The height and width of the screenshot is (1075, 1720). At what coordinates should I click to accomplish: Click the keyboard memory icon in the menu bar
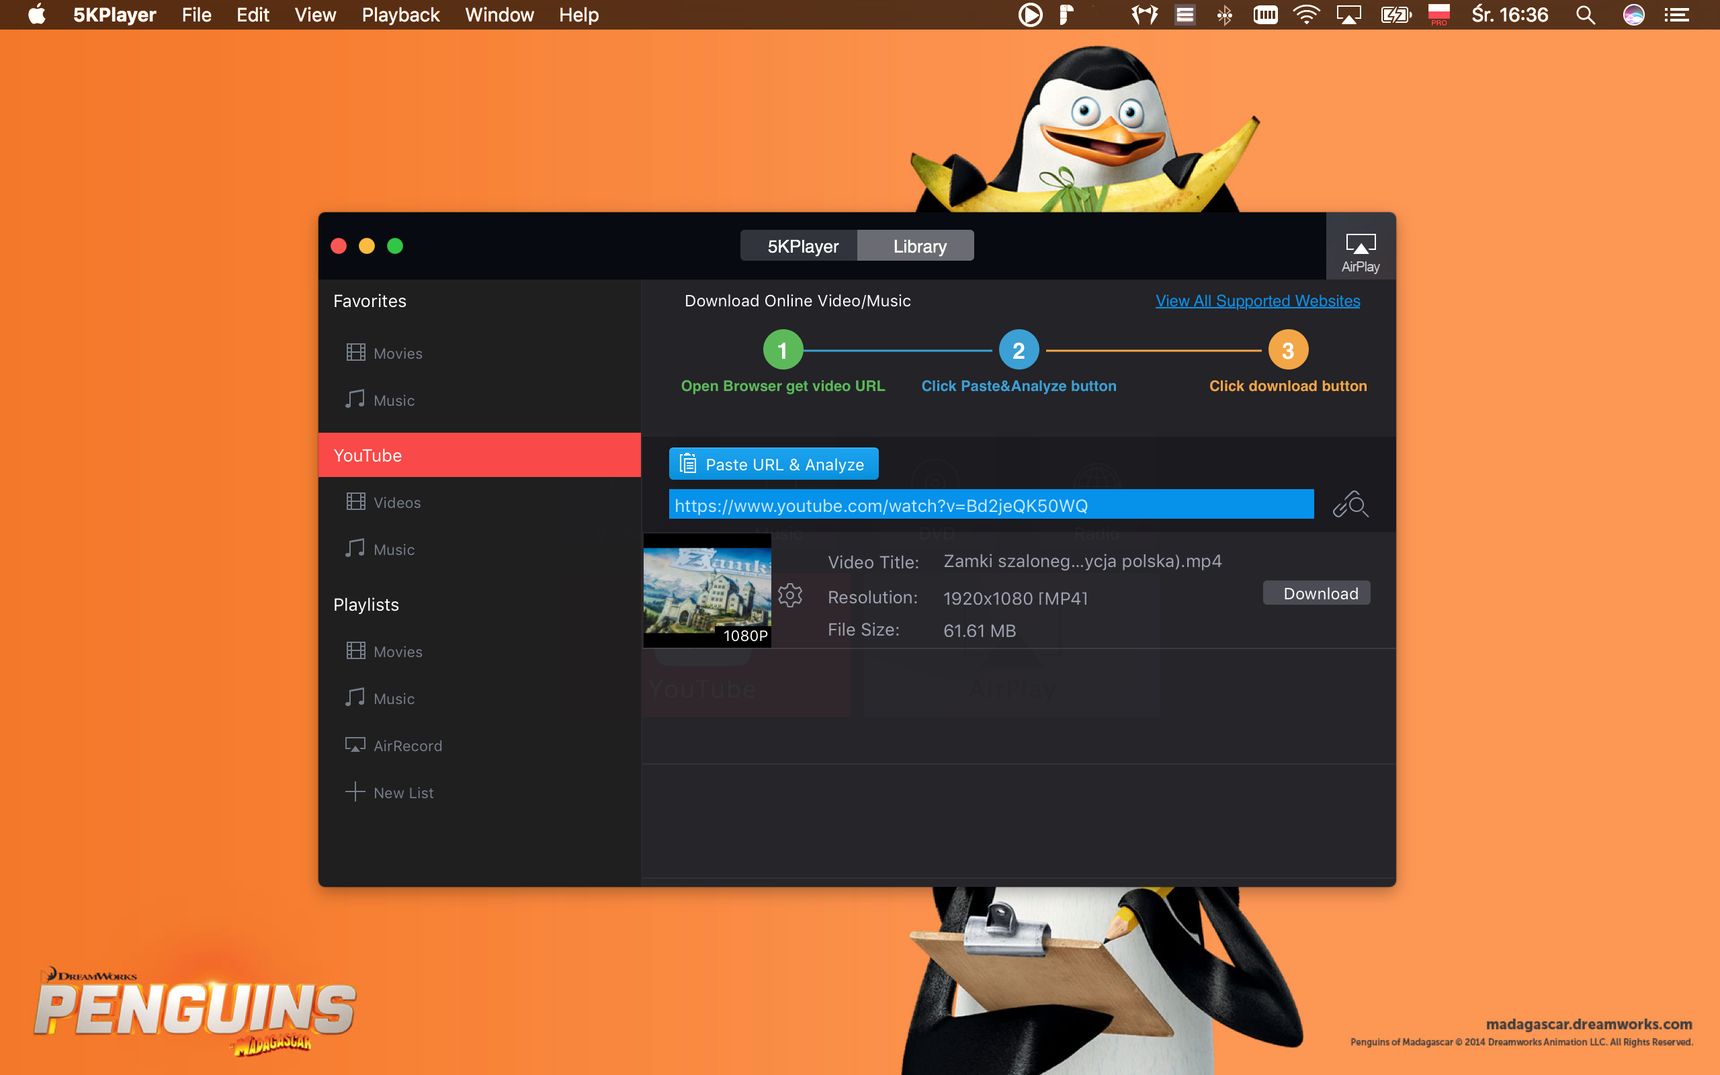1266,14
